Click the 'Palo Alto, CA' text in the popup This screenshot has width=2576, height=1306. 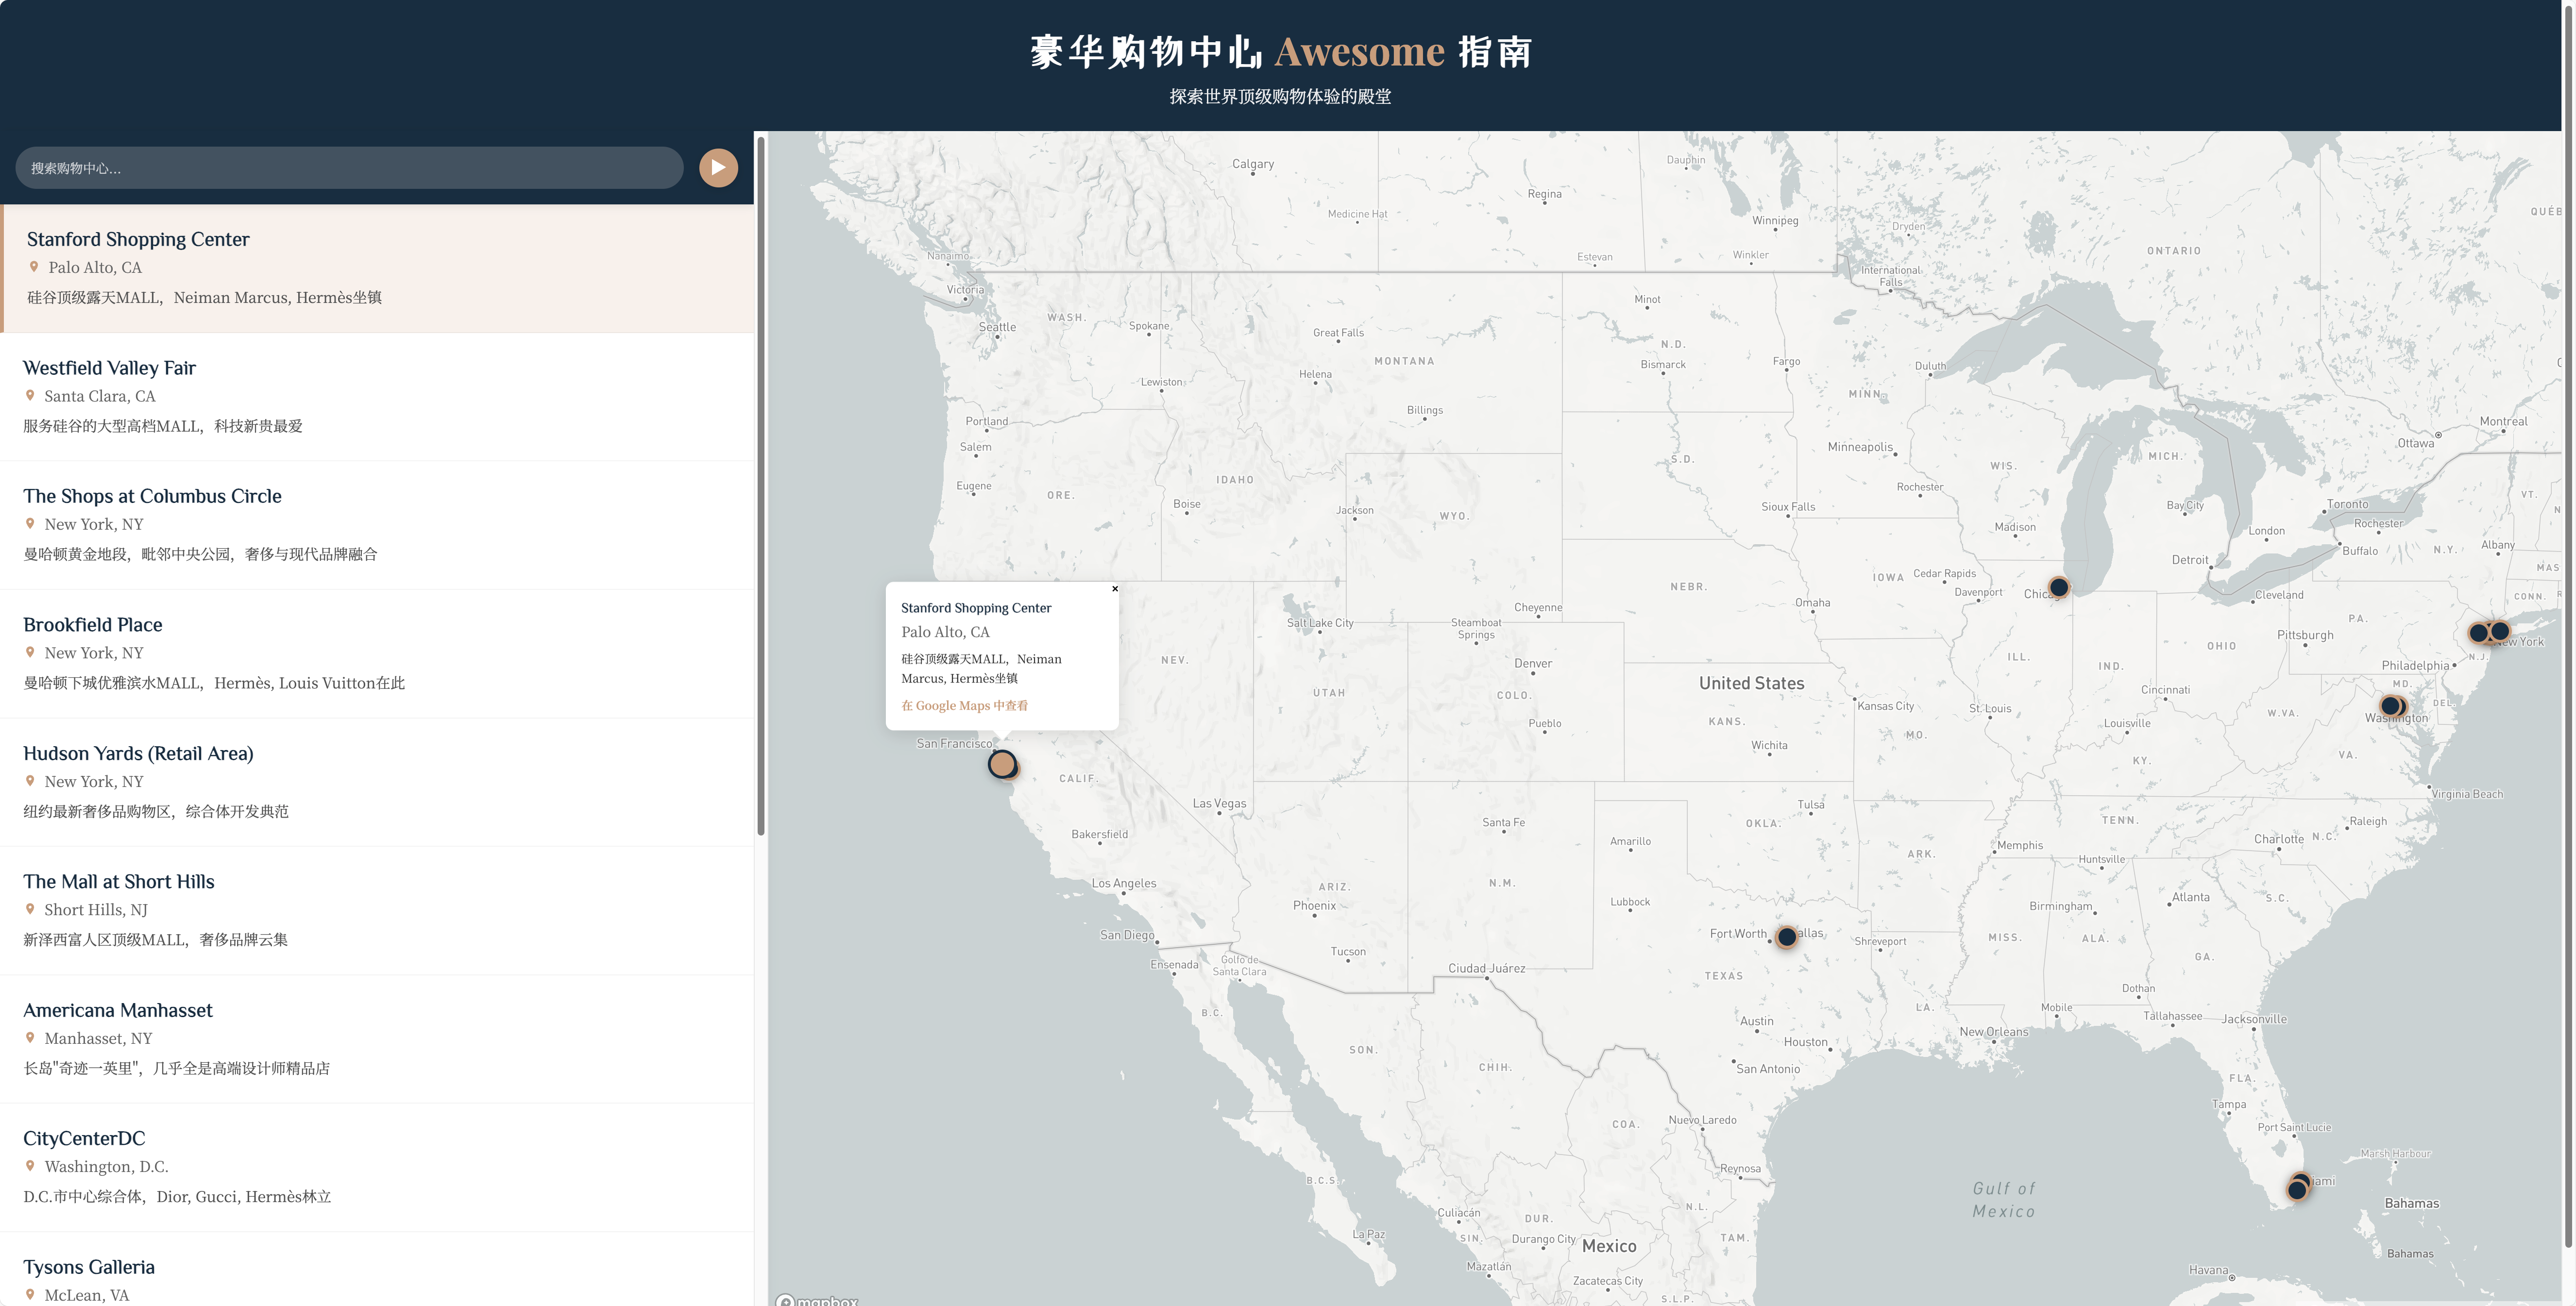click(945, 632)
